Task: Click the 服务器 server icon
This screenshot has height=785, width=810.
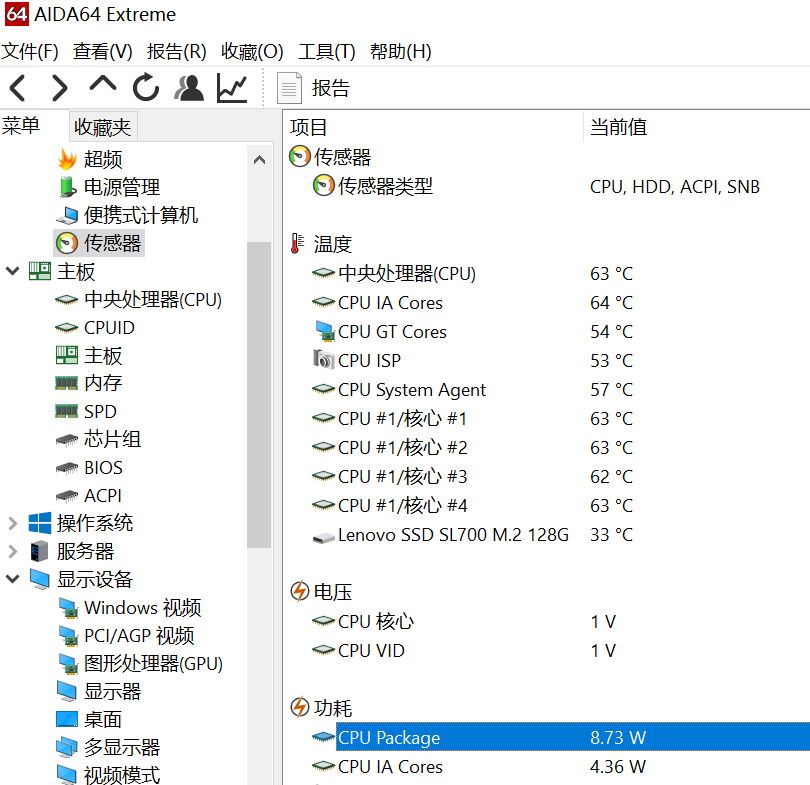Action: (40, 551)
